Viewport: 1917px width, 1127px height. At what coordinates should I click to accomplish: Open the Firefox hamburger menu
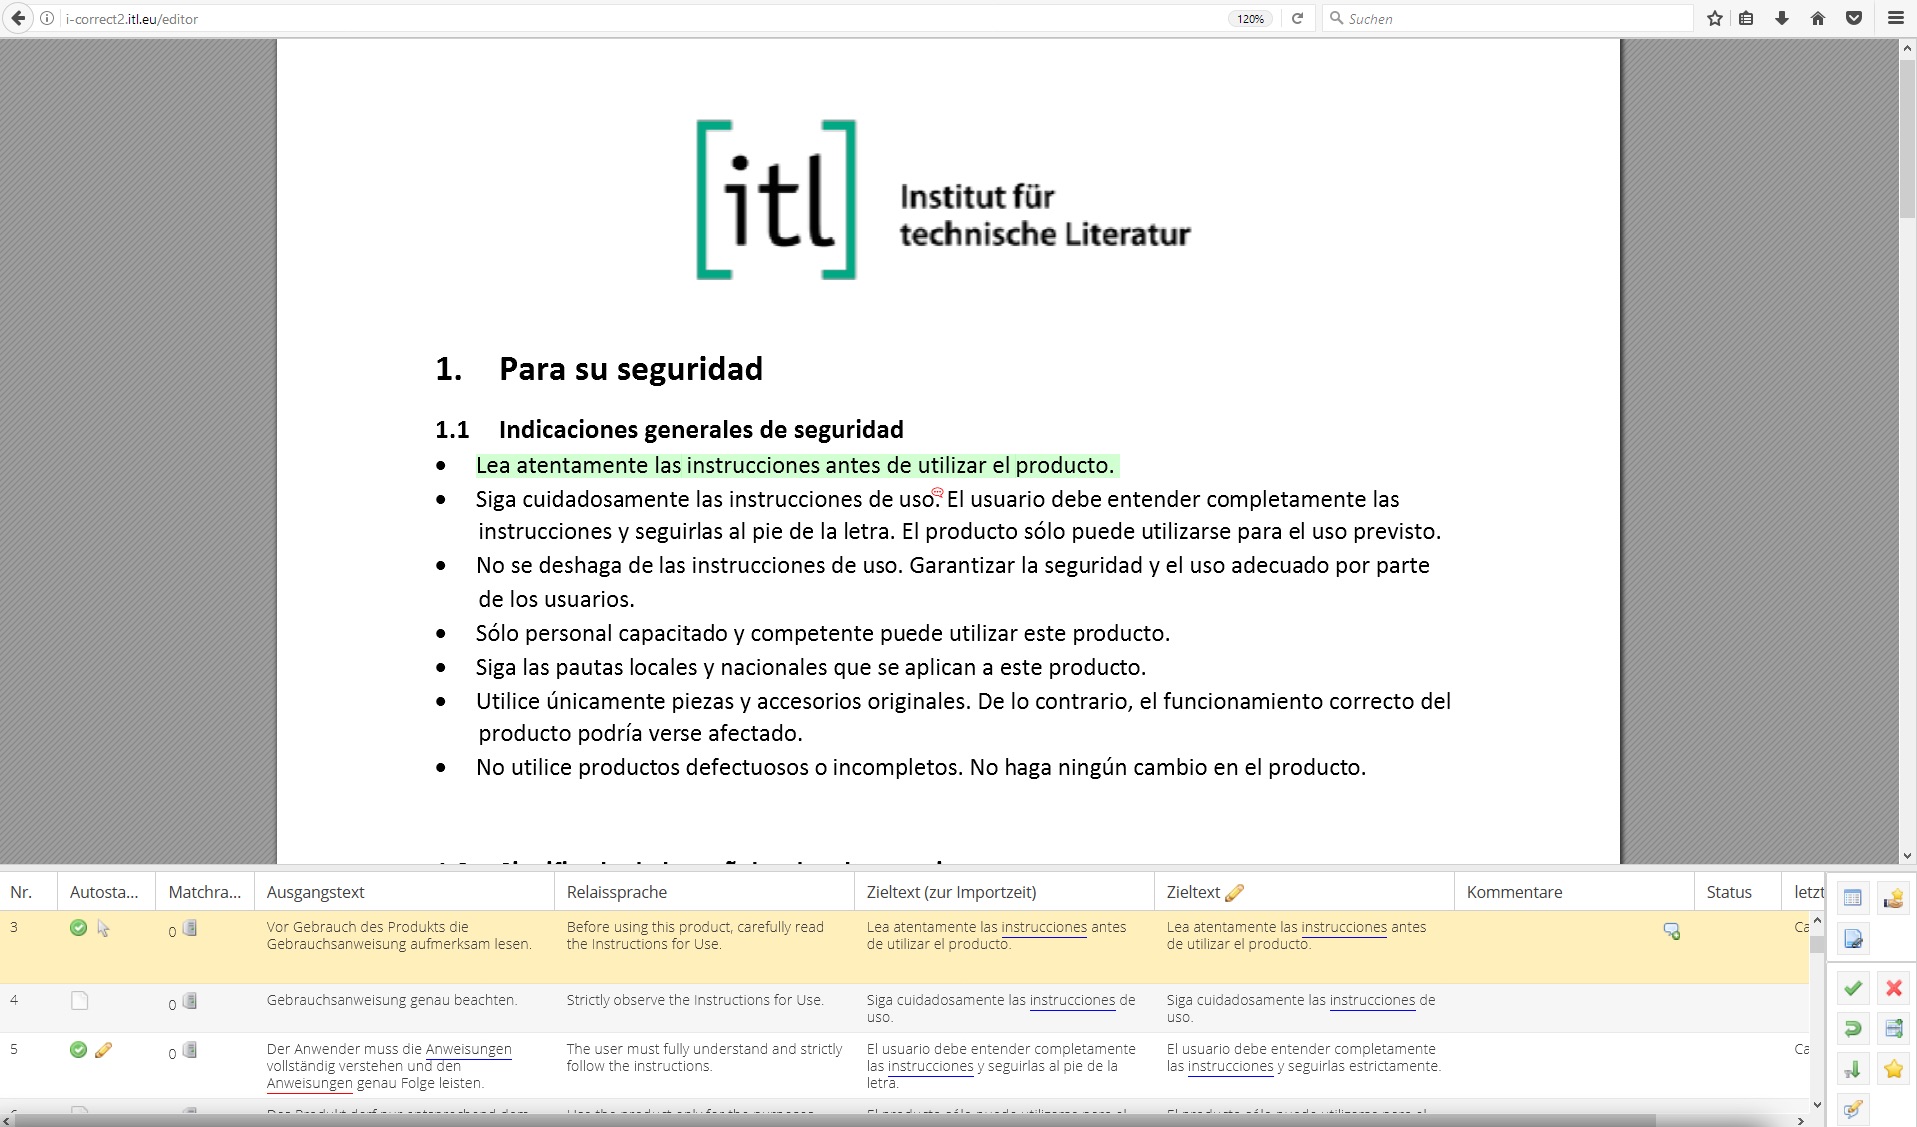pos(1895,18)
